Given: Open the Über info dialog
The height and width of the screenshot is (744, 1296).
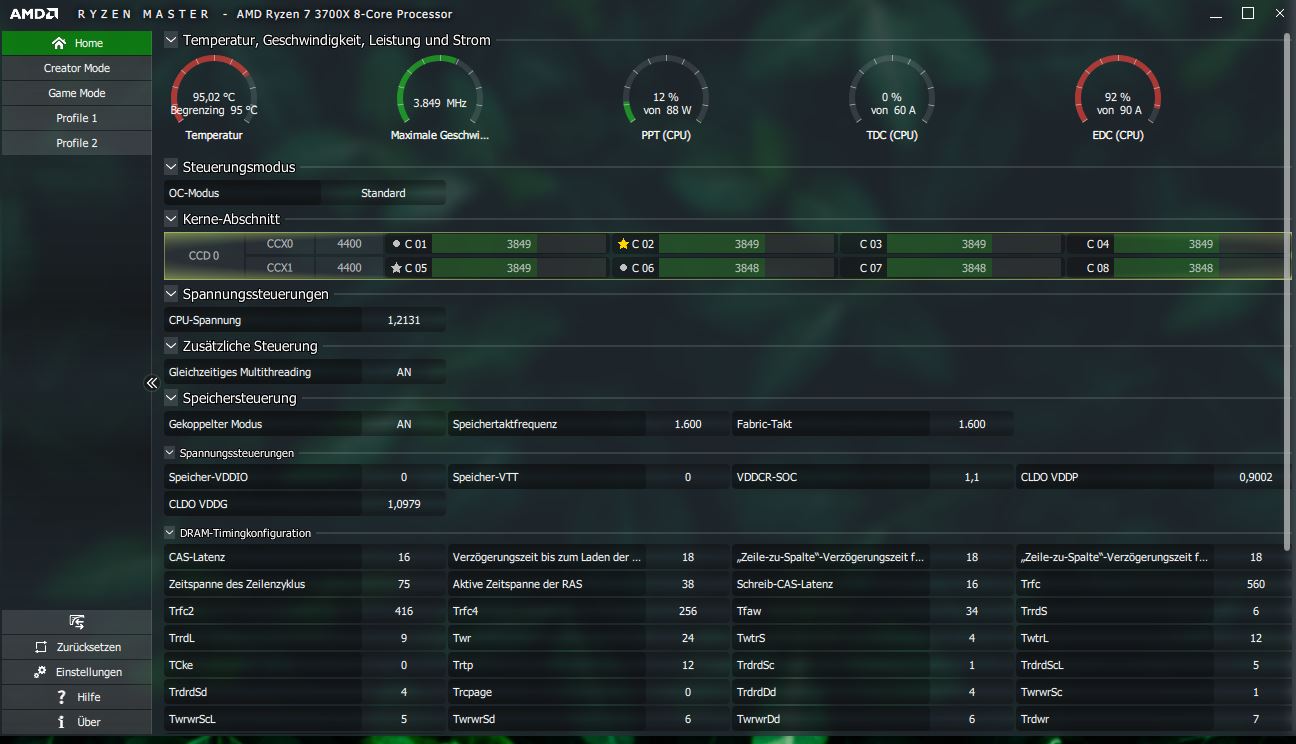Looking at the screenshot, I should (x=76, y=722).
